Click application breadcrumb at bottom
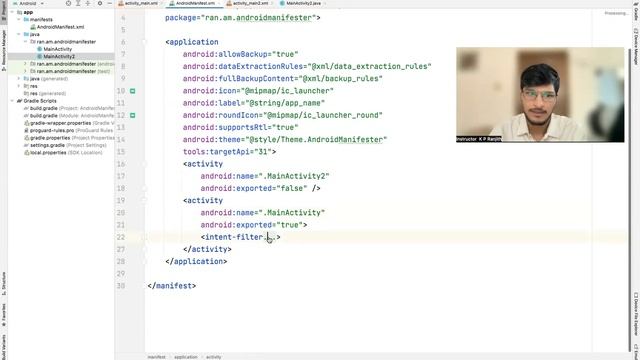The image size is (640, 360). coord(186,357)
